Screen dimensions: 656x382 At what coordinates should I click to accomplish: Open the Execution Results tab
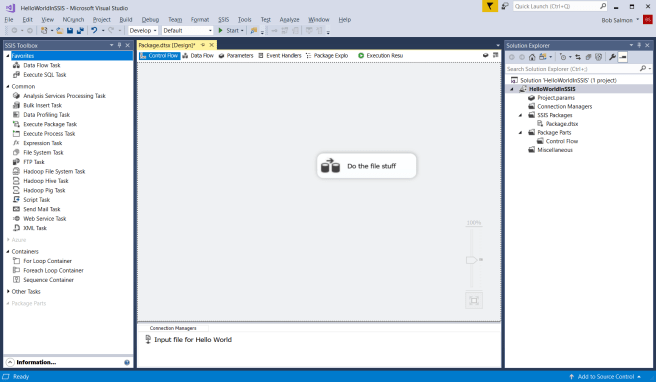[380, 55]
